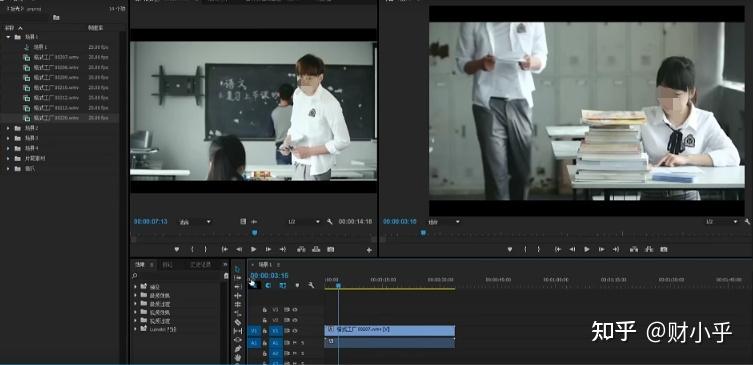Screen dimensions: 753x365
Task: Open Source monitor button editor plus icon
Action: pyautogui.click(x=369, y=250)
